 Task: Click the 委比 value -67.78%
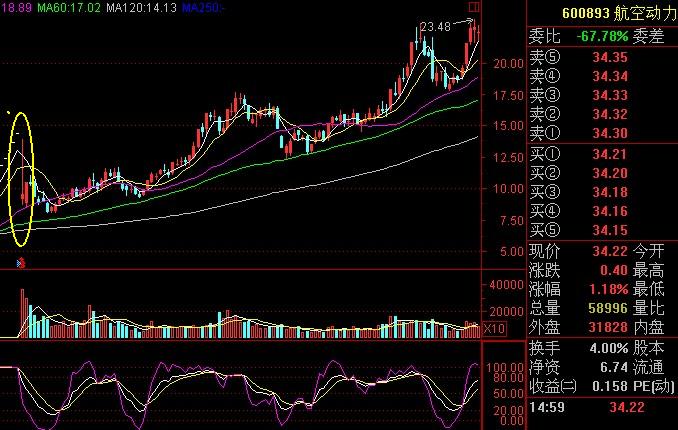point(602,36)
